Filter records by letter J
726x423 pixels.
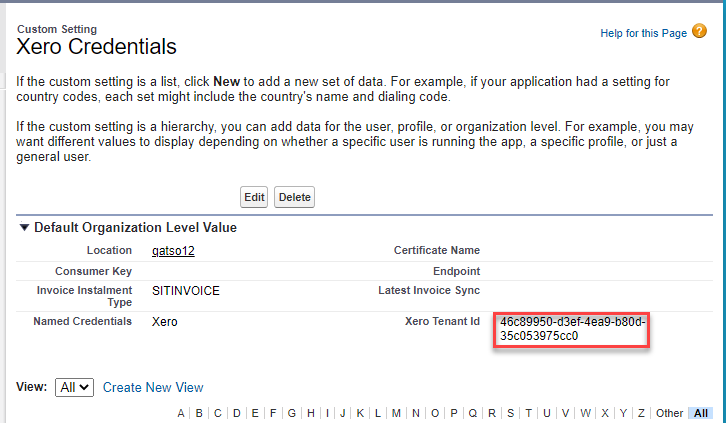343,413
